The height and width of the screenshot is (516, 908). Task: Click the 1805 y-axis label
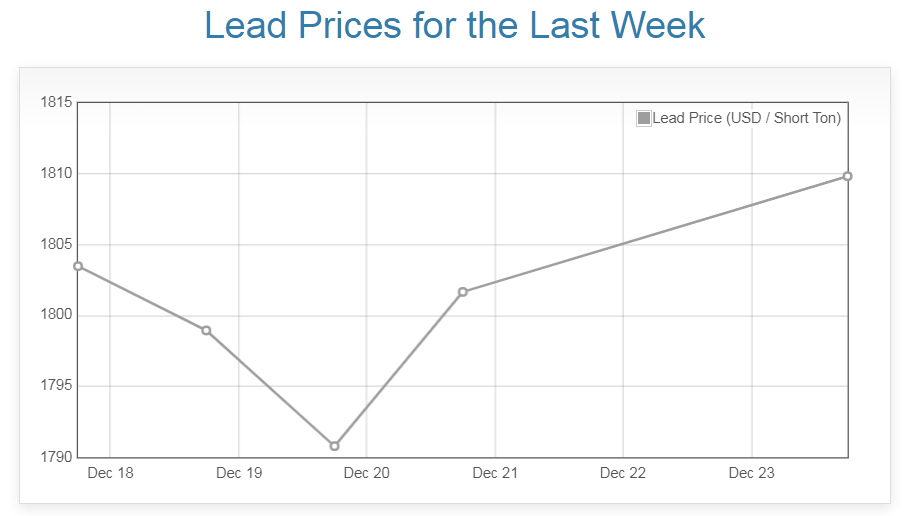[x=55, y=244]
